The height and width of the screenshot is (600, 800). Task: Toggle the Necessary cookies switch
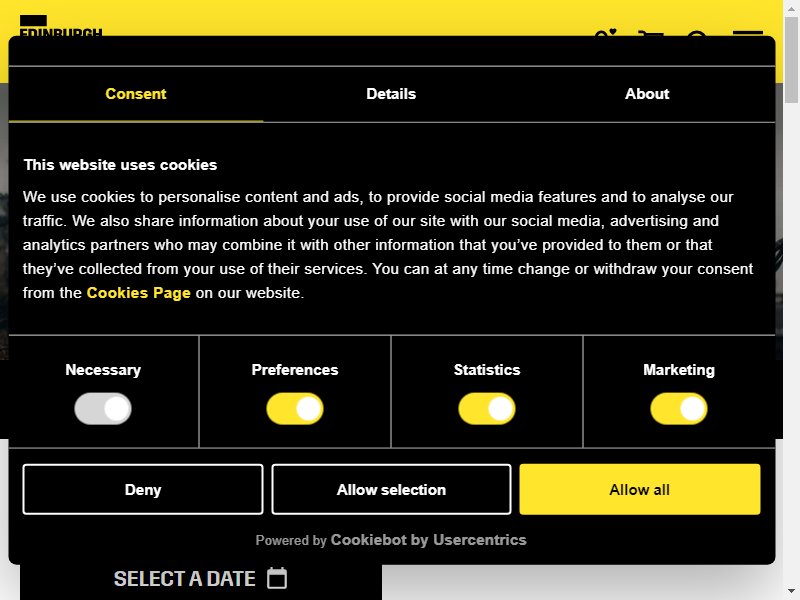[x=103, y=409]
